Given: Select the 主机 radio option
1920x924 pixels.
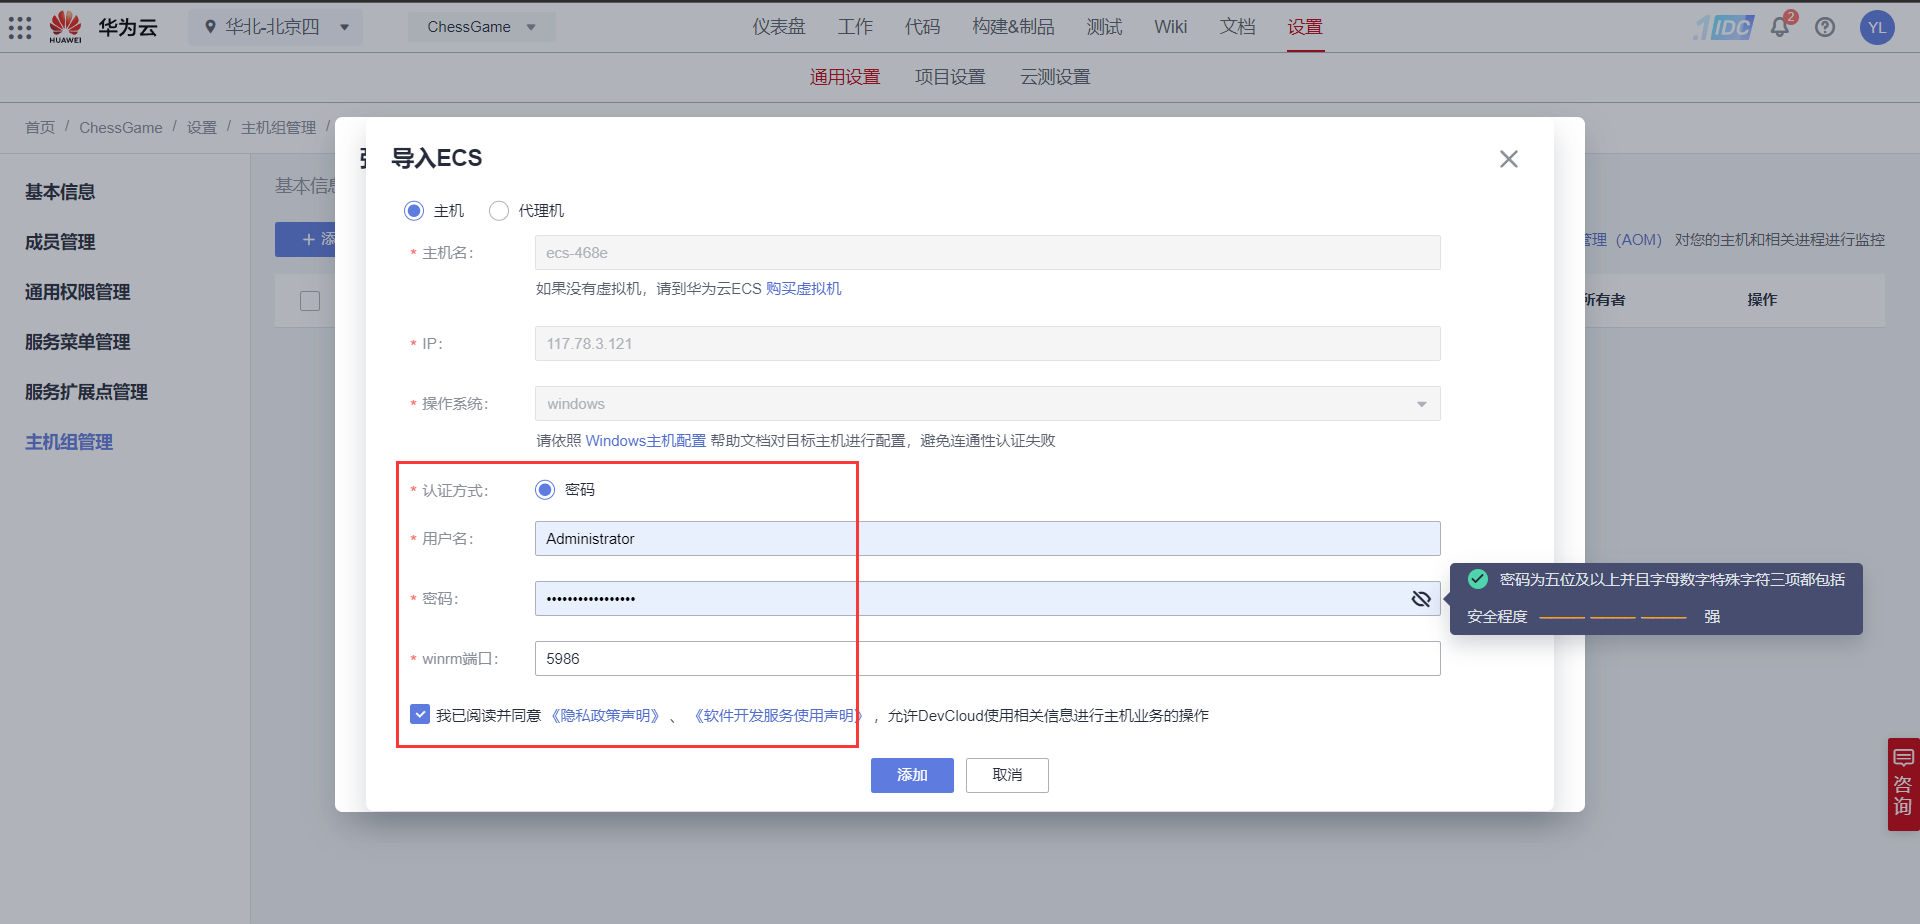Looking at the screenshot, I should click(x=414, y=211).
